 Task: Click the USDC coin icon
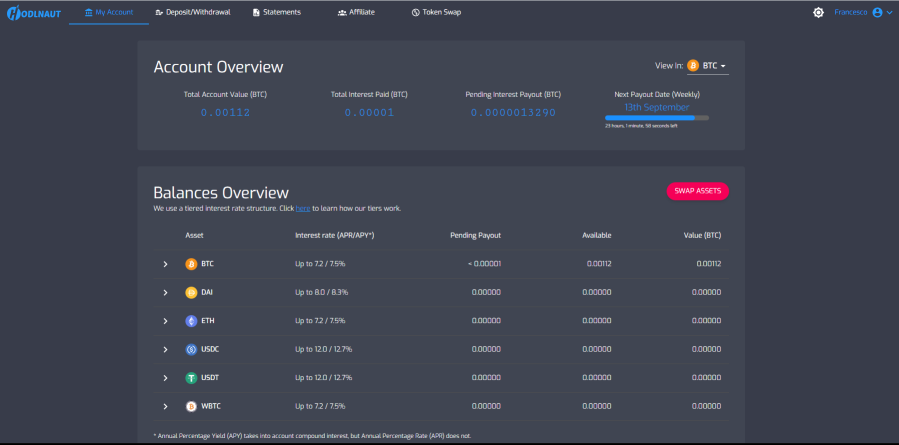click(191, 349)
